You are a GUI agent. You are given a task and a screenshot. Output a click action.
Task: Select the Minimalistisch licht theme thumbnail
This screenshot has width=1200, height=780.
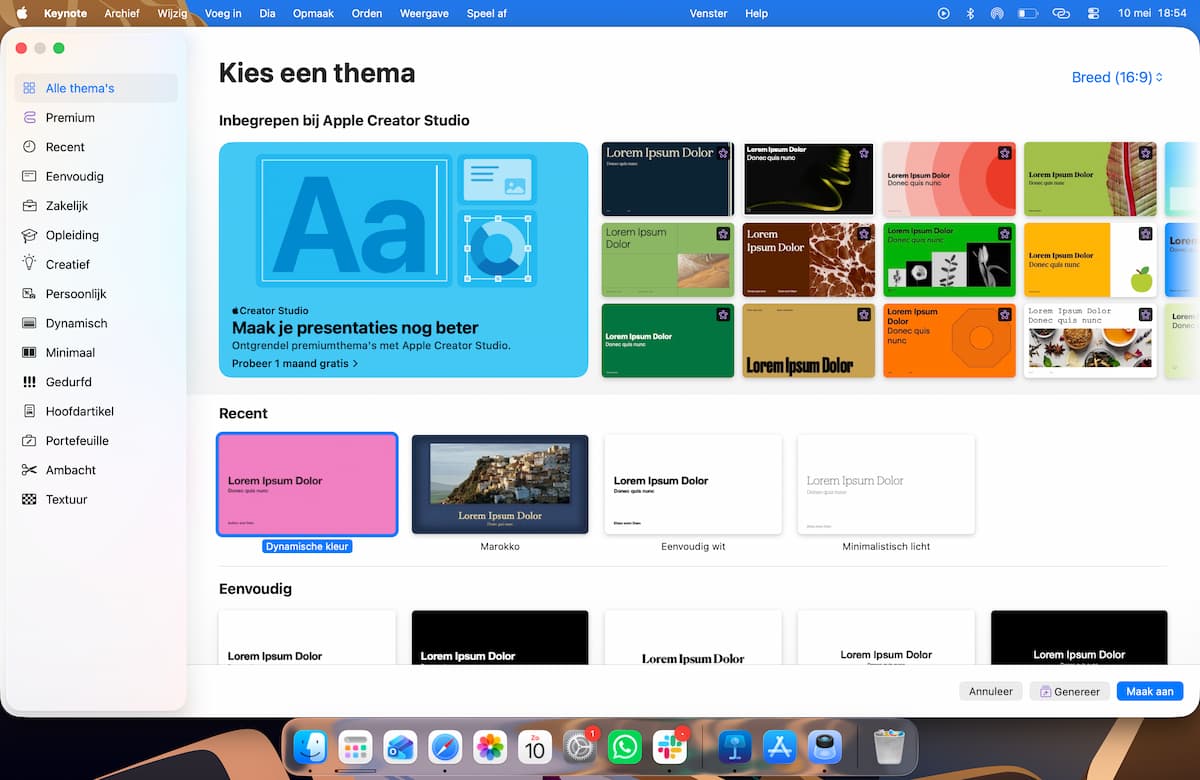(x=886, y=485)
